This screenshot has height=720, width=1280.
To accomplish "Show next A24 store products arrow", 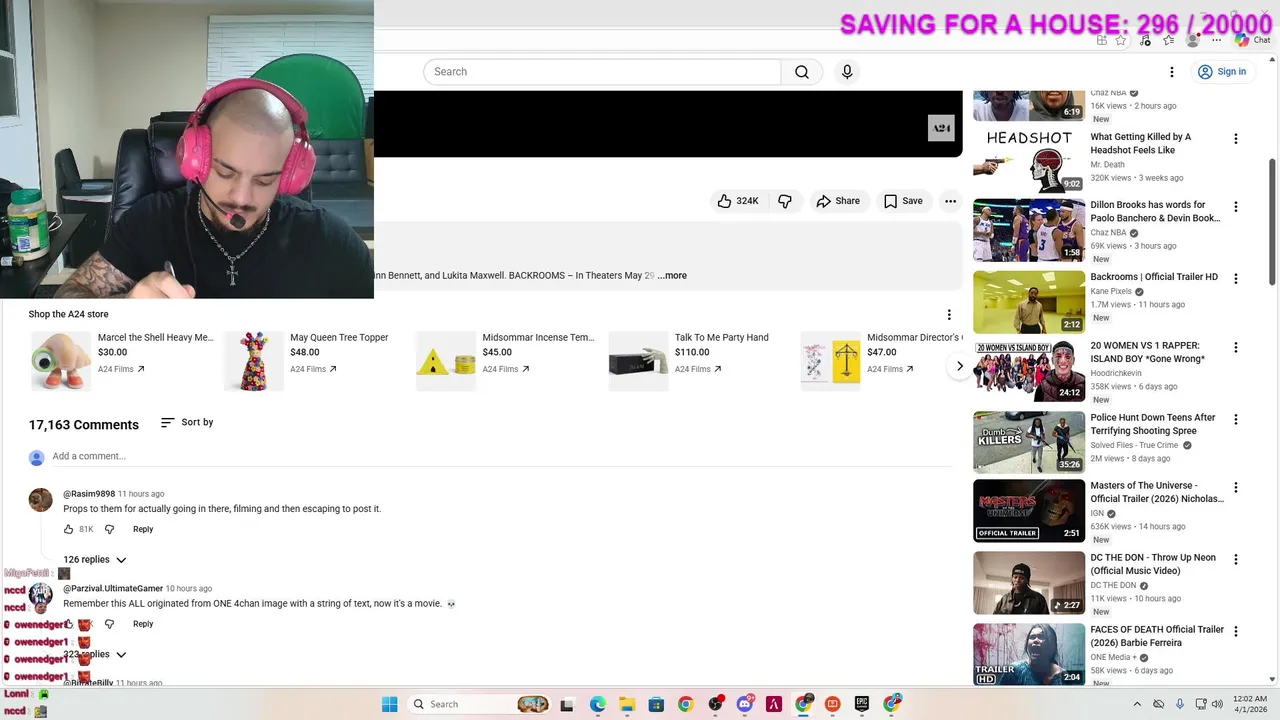I will coord(959,366).
